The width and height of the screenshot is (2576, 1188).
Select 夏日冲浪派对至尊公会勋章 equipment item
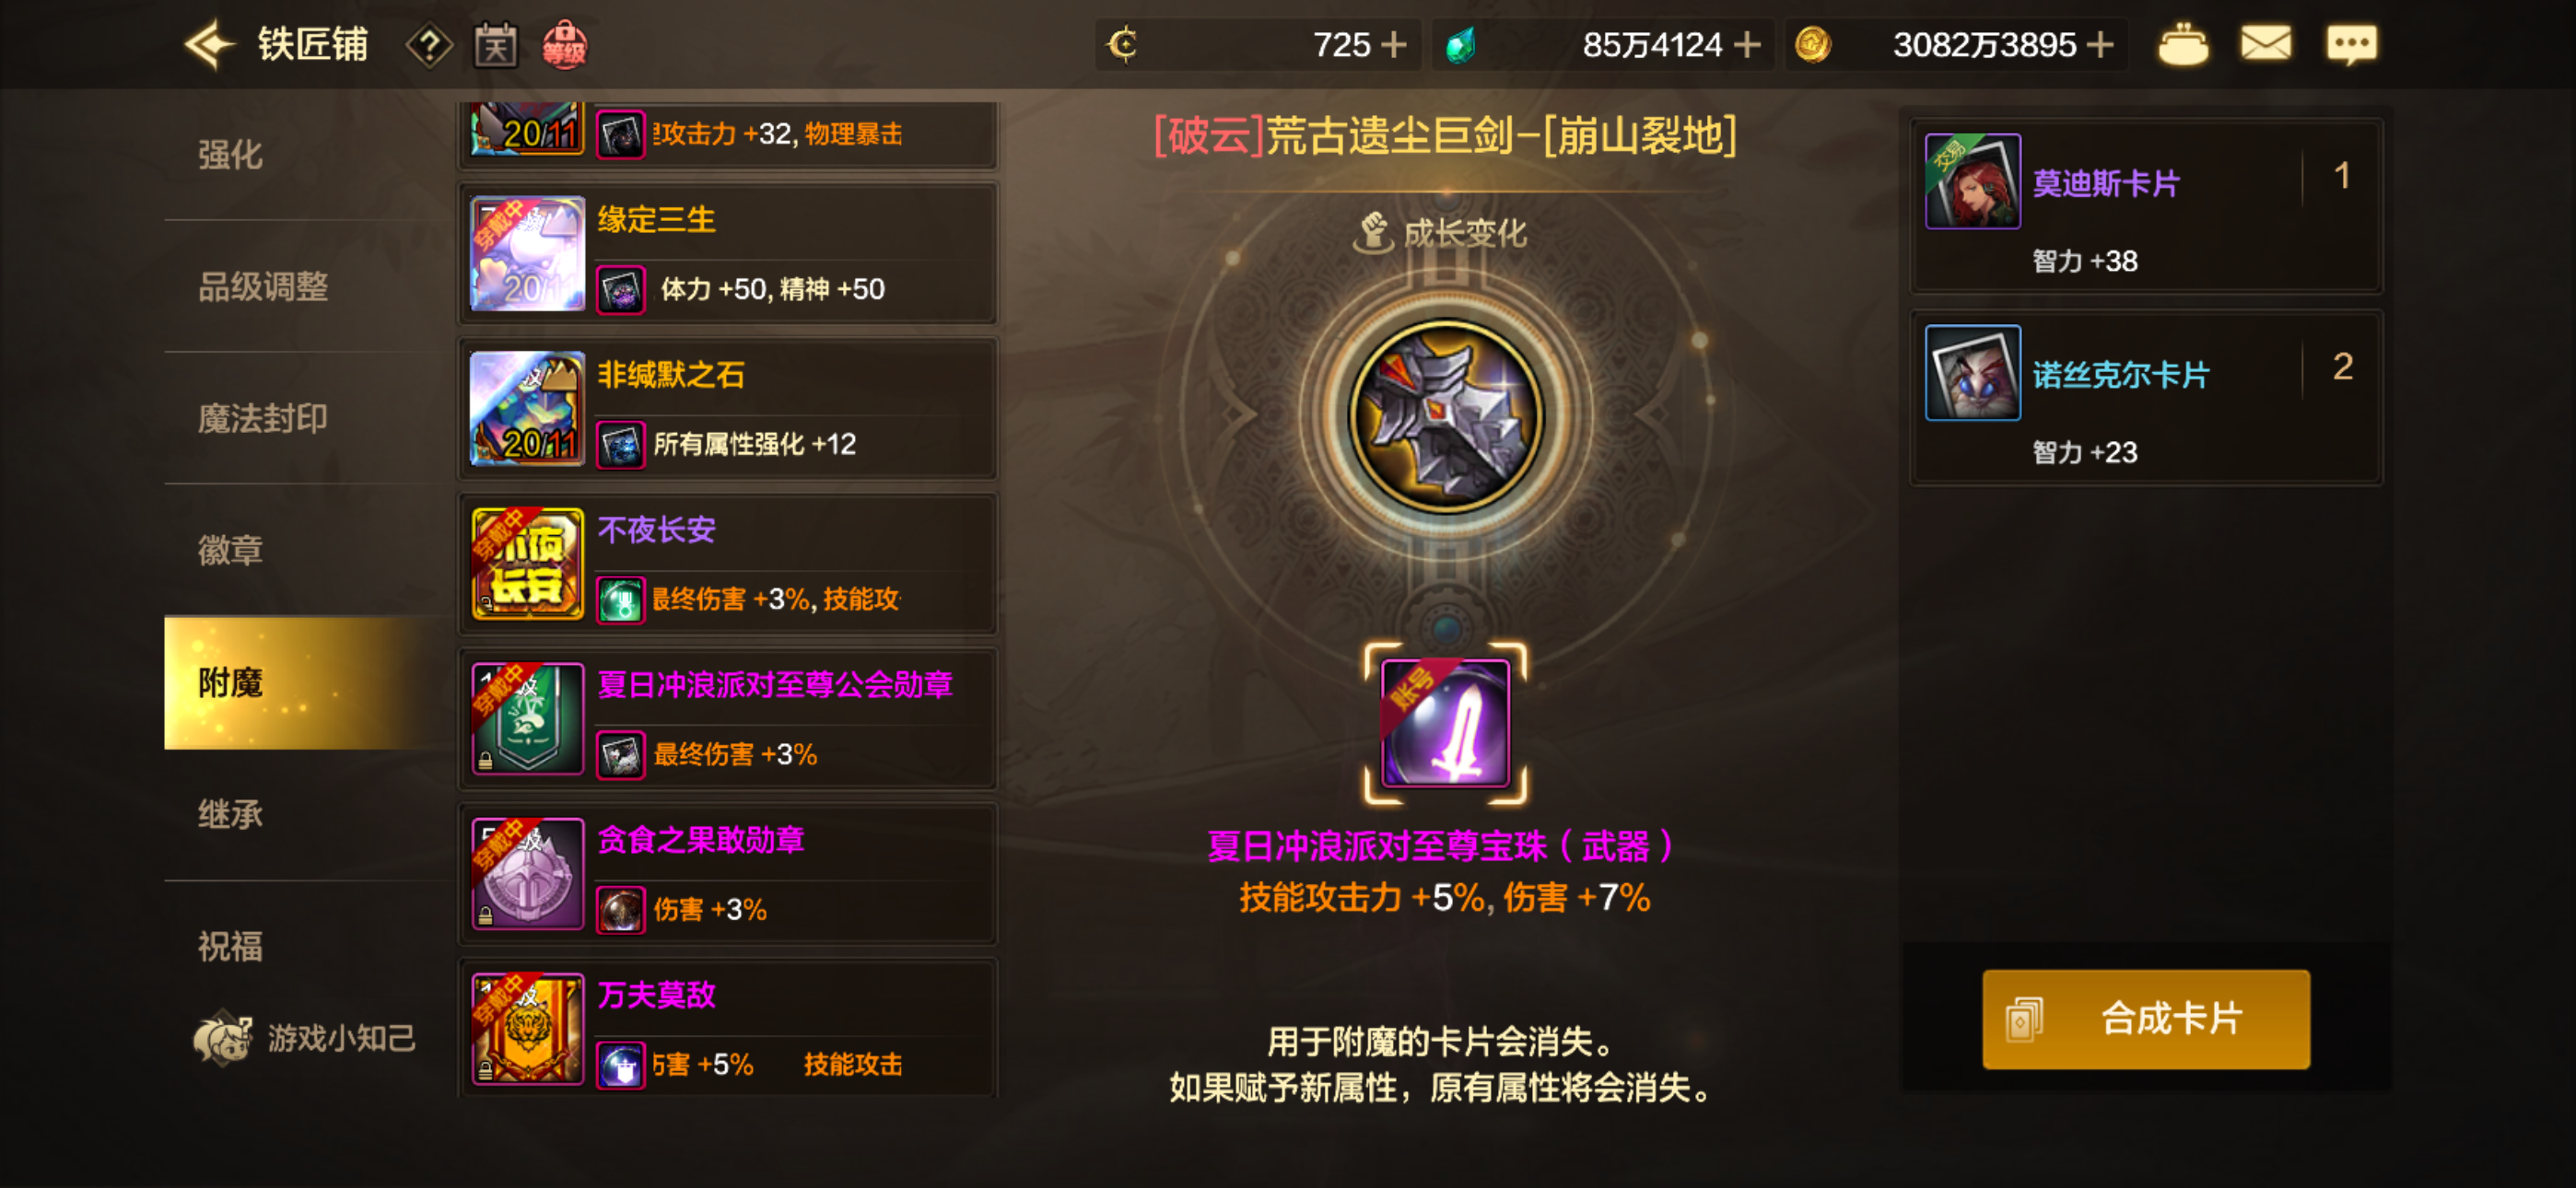click(x=729, y=719)
